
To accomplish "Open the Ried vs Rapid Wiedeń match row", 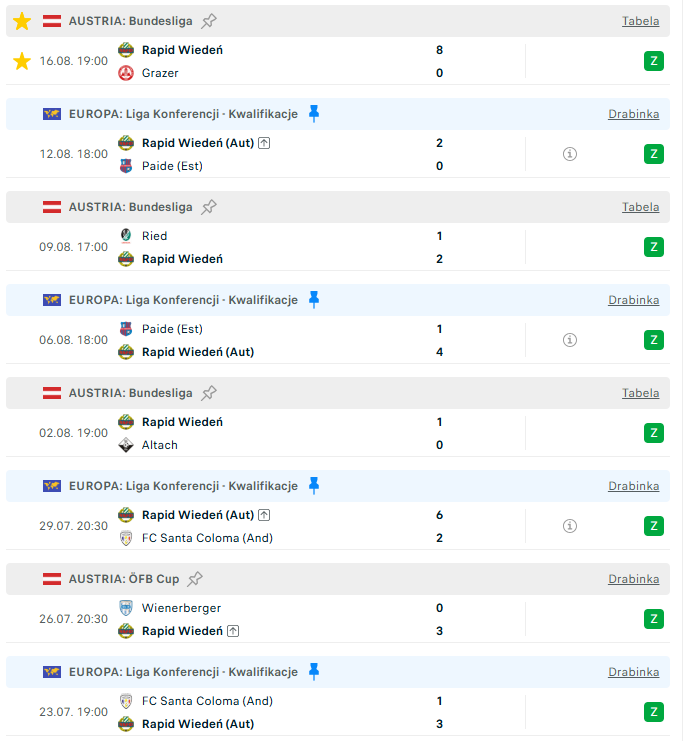I will pyautogui.click(x=338, y=247).
